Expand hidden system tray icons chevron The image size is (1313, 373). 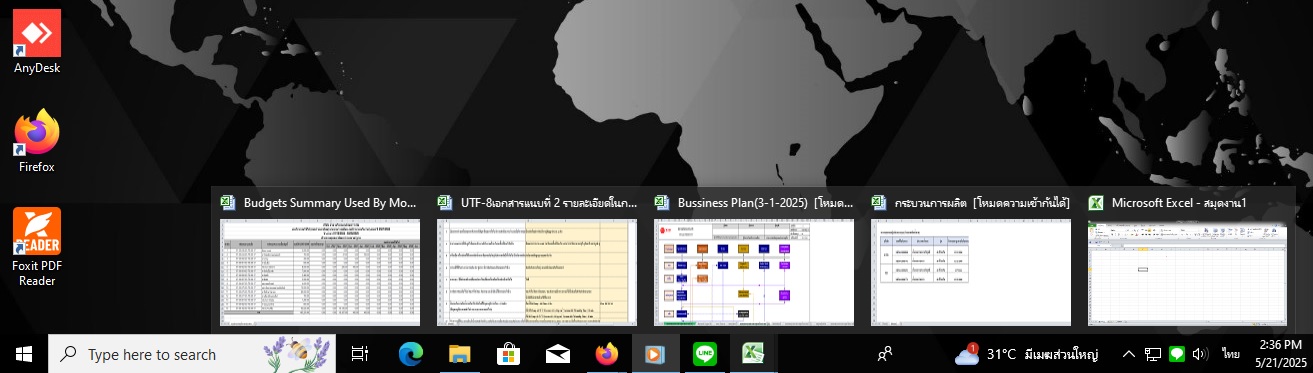(x=1128, y=354)
